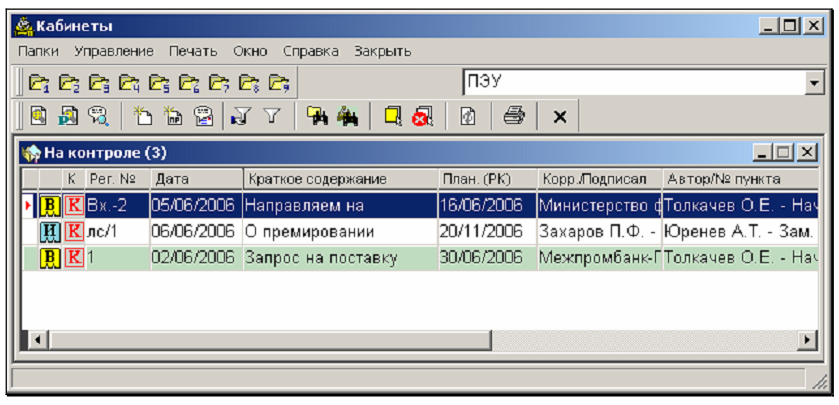Click the new document marked ПР icon
The image size is (839, 405).
[173, 116]
